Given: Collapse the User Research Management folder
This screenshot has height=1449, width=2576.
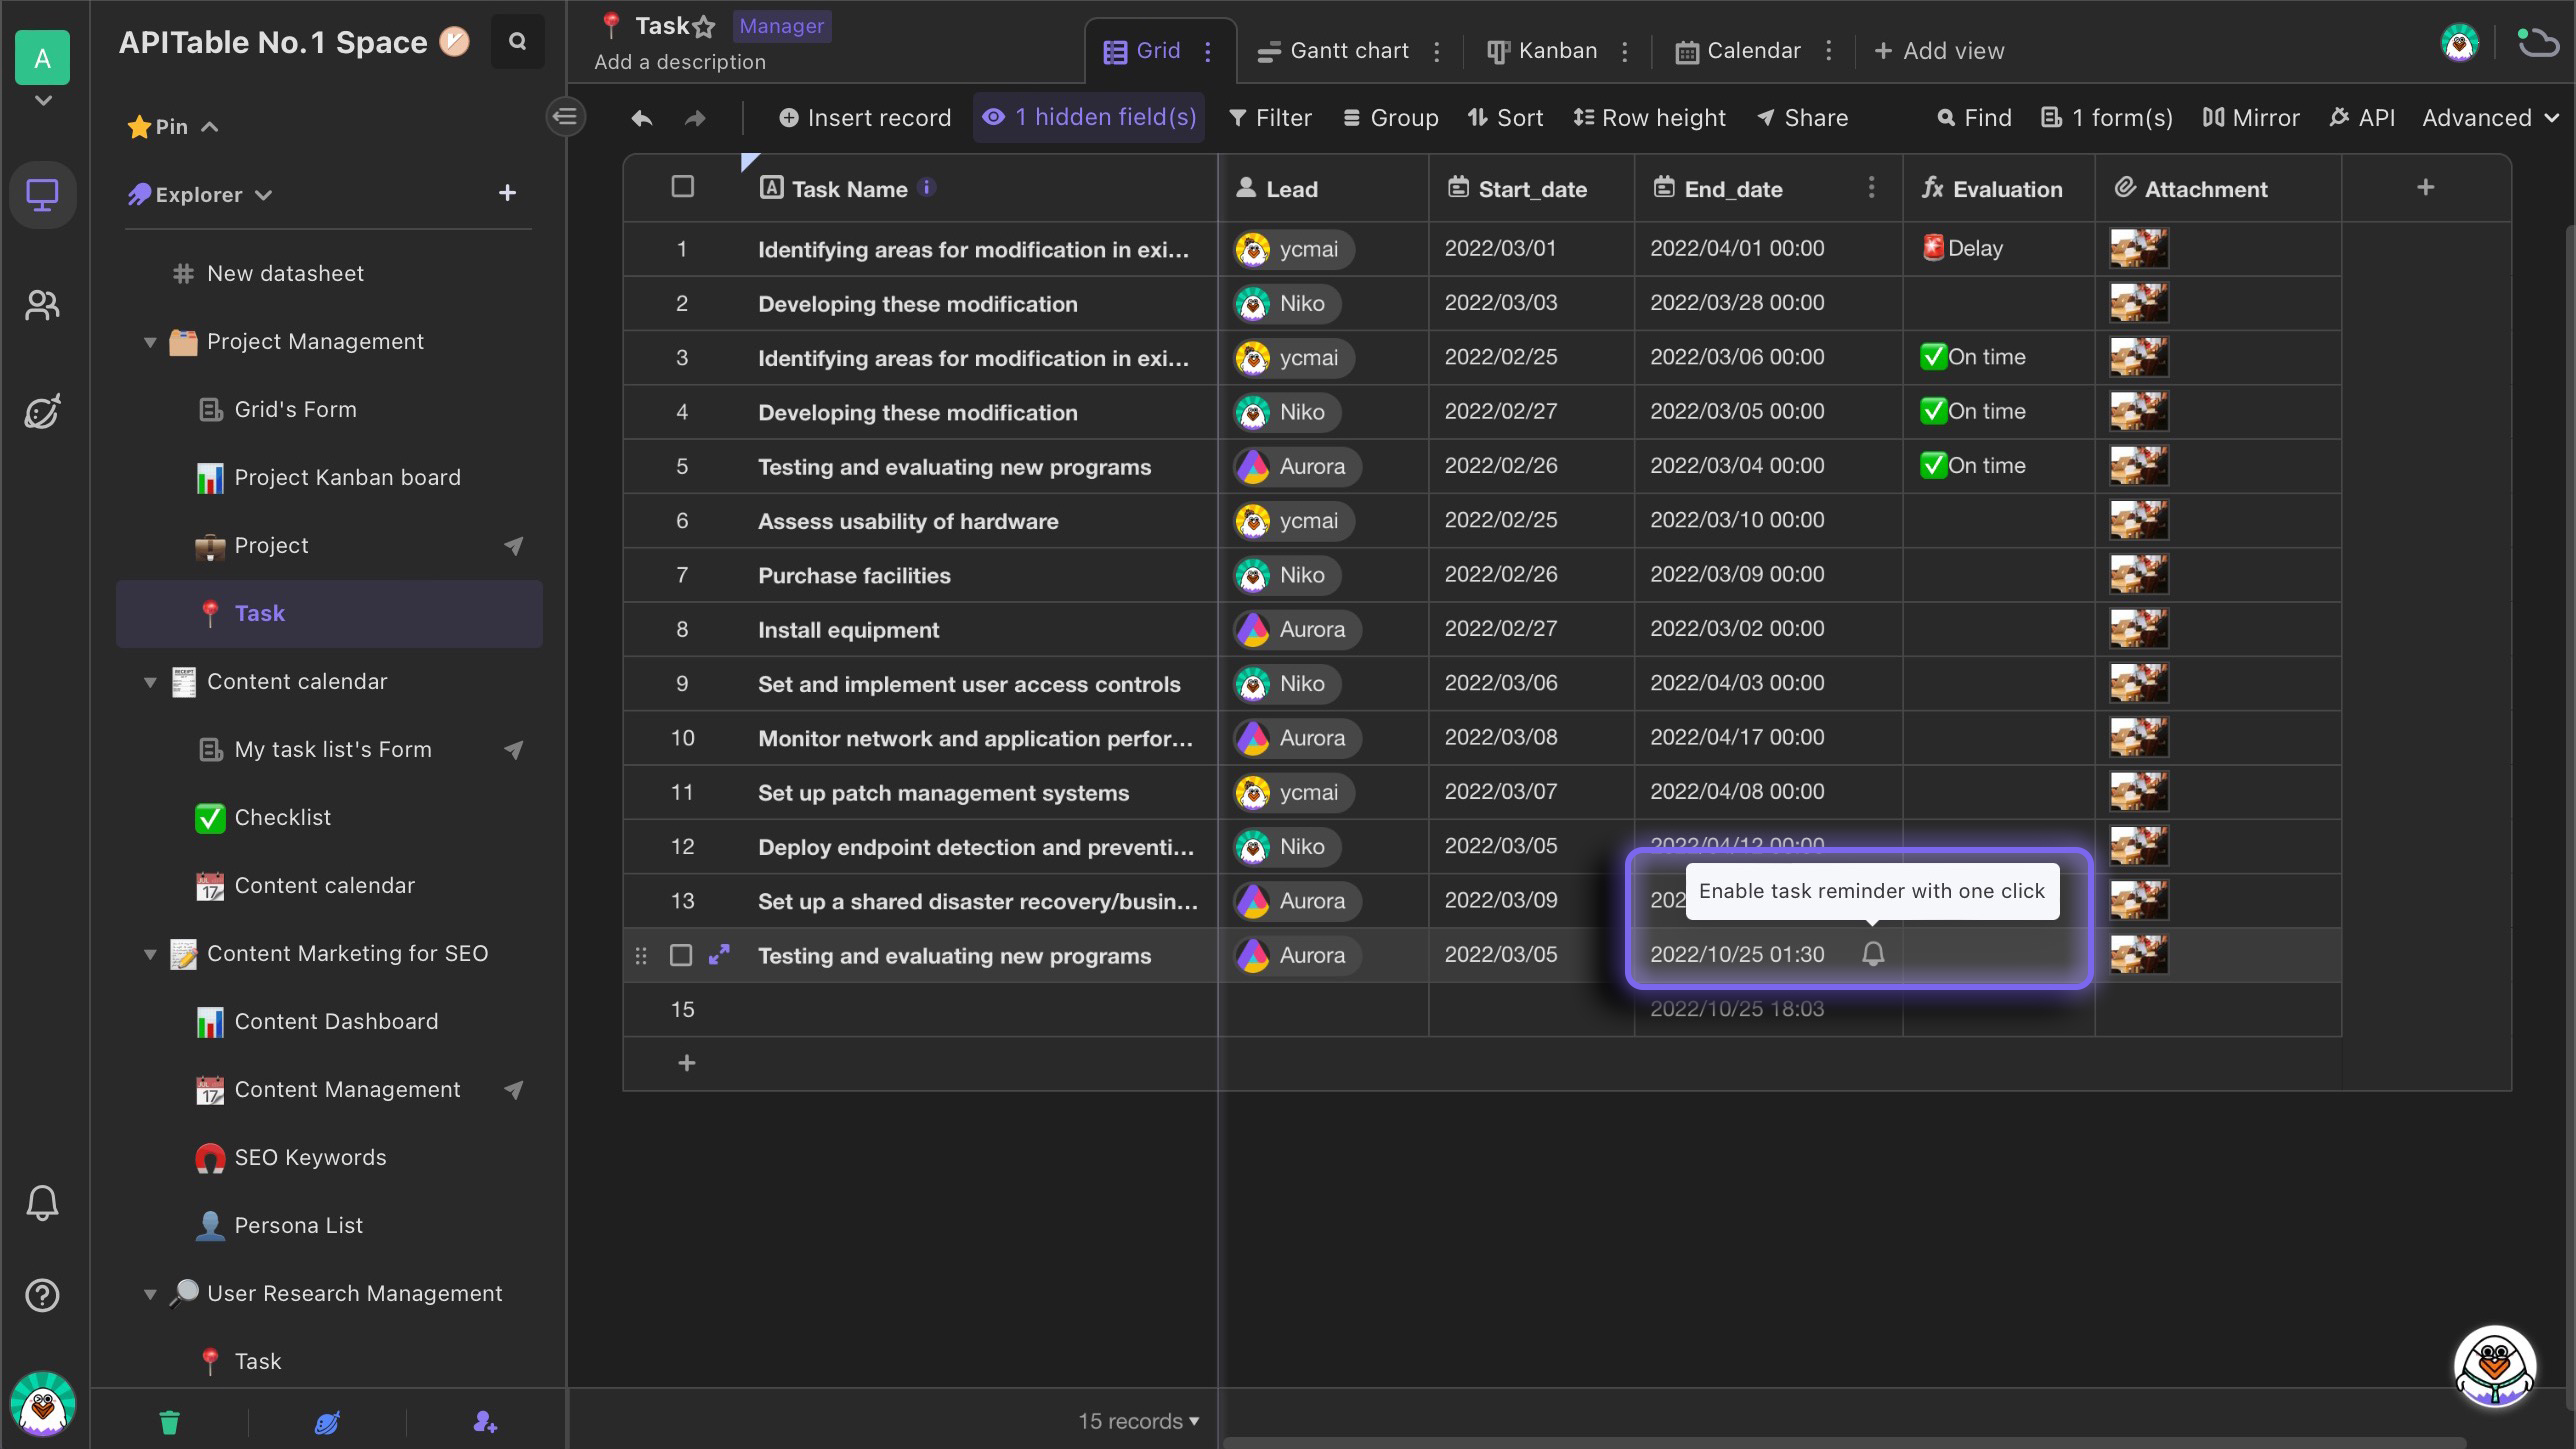Looking at the screenshot, I should pyautogui.click(x=150, y=1294).
